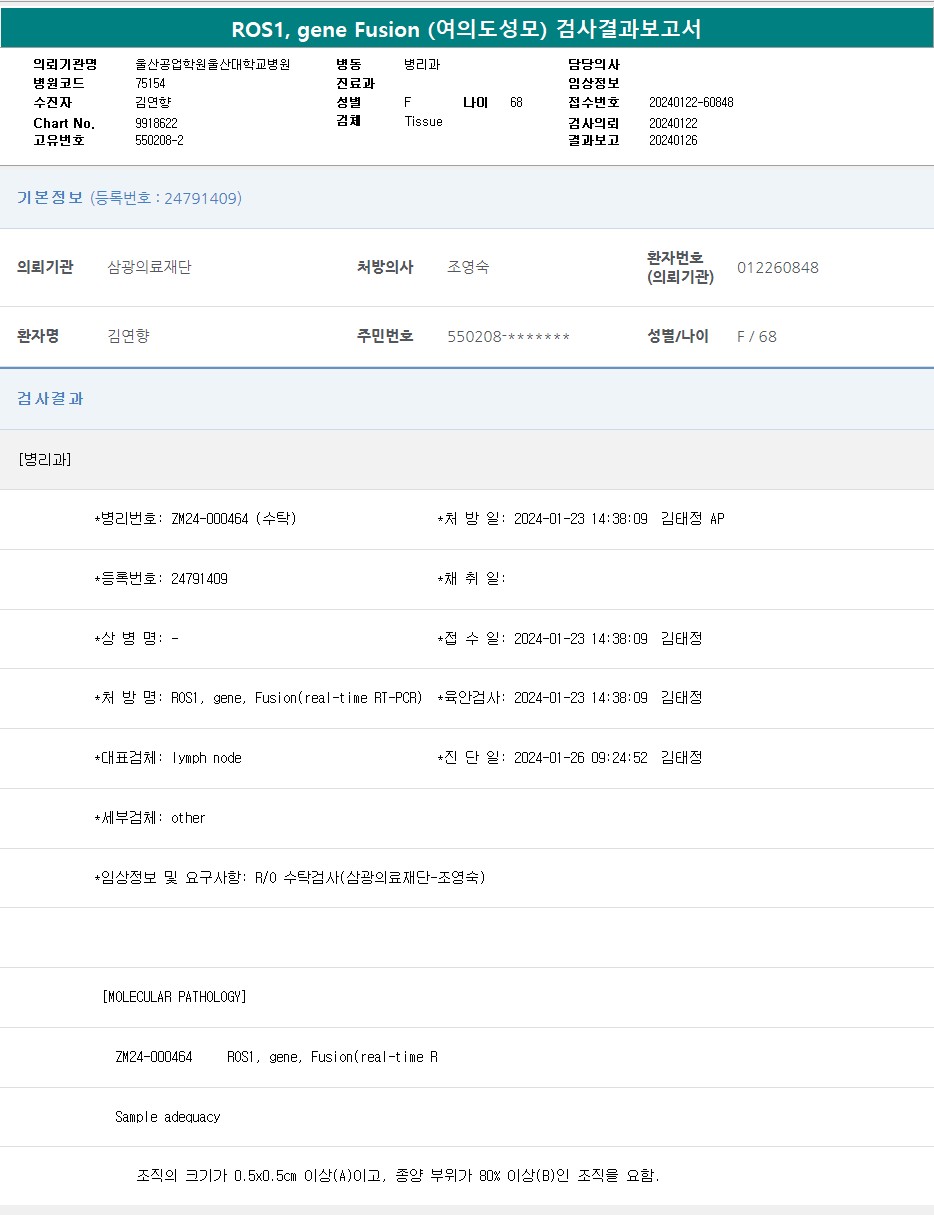Click the 세부검체 other value
Image resolution: width=934 pixels, height=1215 pixels.
[188, 818]
